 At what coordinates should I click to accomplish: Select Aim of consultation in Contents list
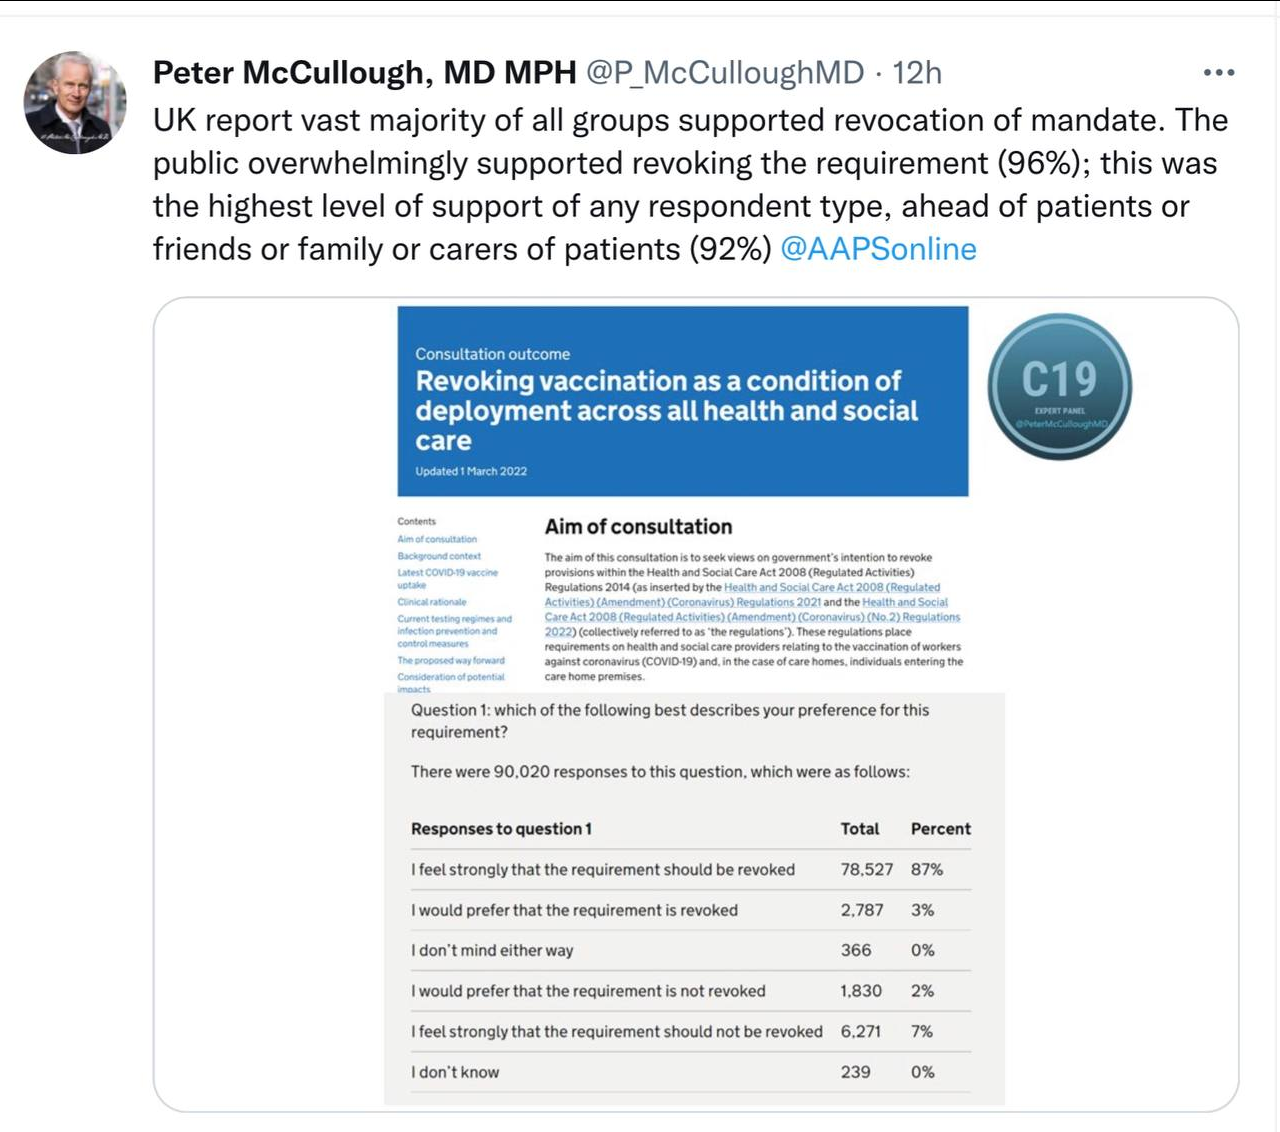[x=437, y=539]
